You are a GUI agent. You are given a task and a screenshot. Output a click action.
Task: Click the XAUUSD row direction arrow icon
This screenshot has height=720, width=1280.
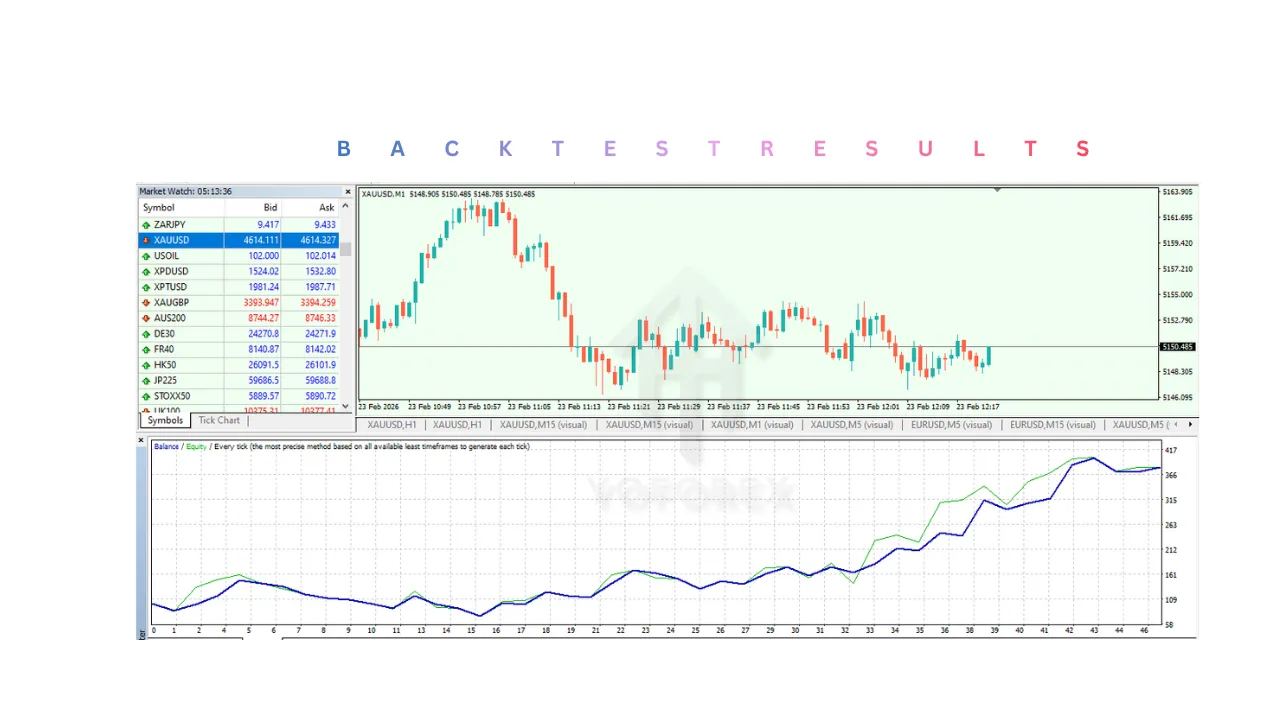coord(146,240)
